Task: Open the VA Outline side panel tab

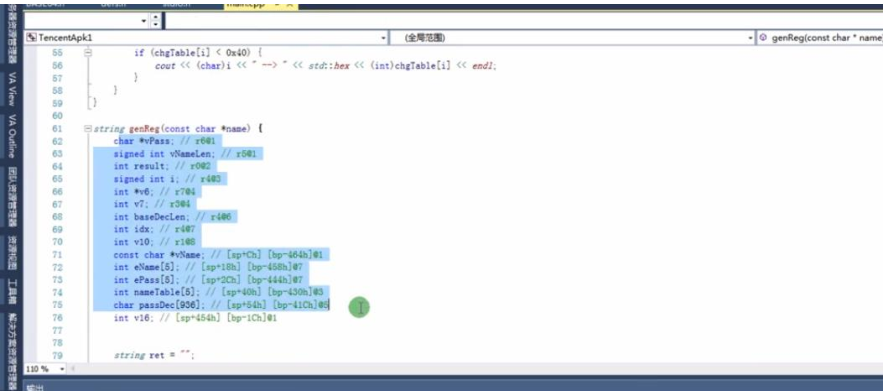Action: tap(11, 136)
